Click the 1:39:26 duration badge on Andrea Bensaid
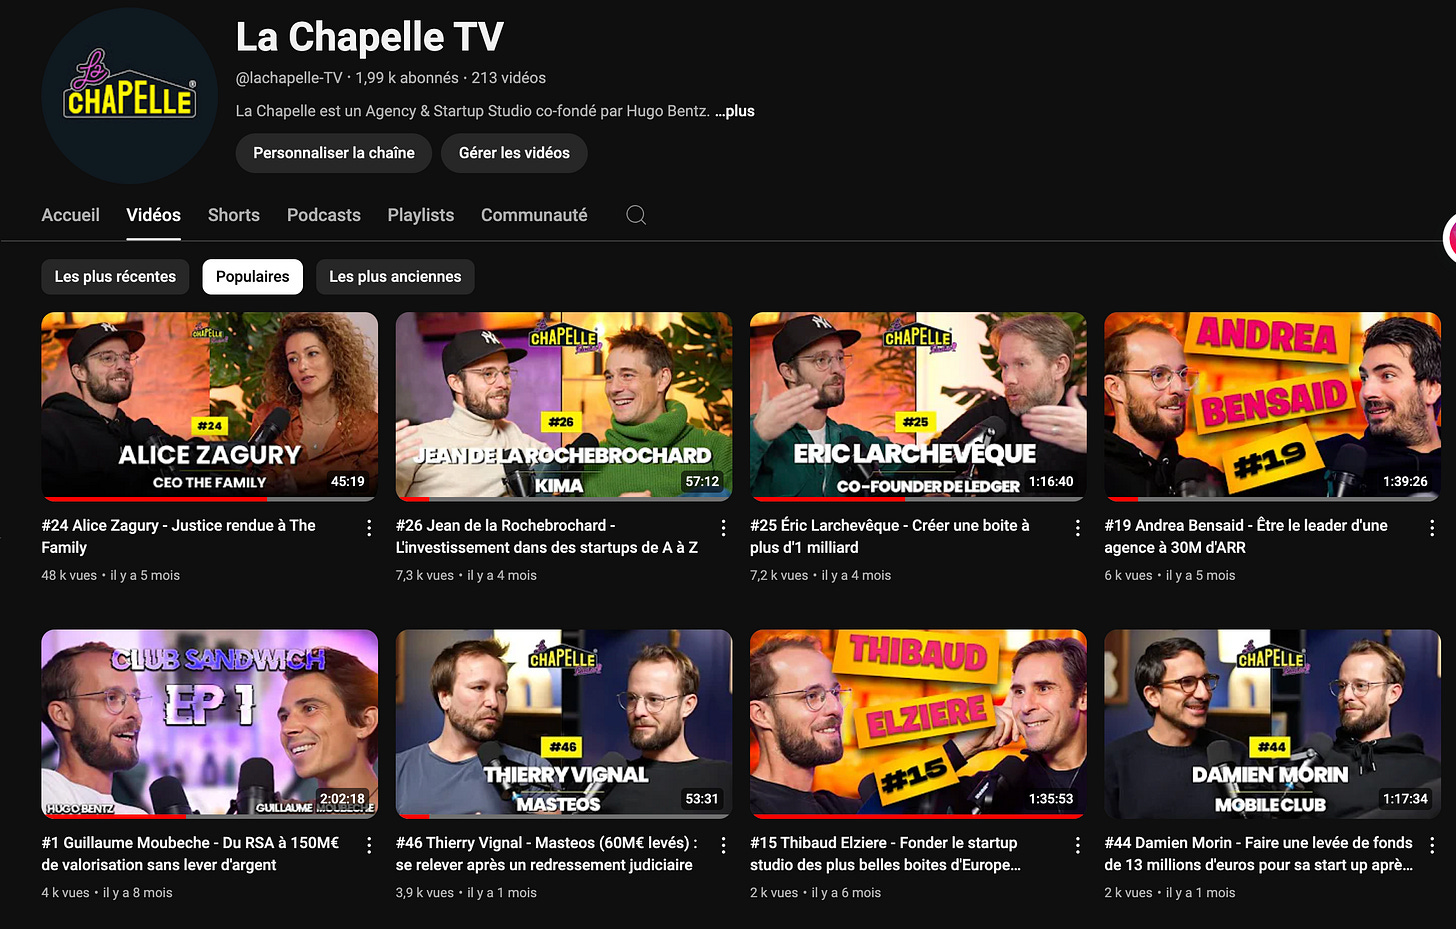The image size is (1456, 929). point(1405,481)
